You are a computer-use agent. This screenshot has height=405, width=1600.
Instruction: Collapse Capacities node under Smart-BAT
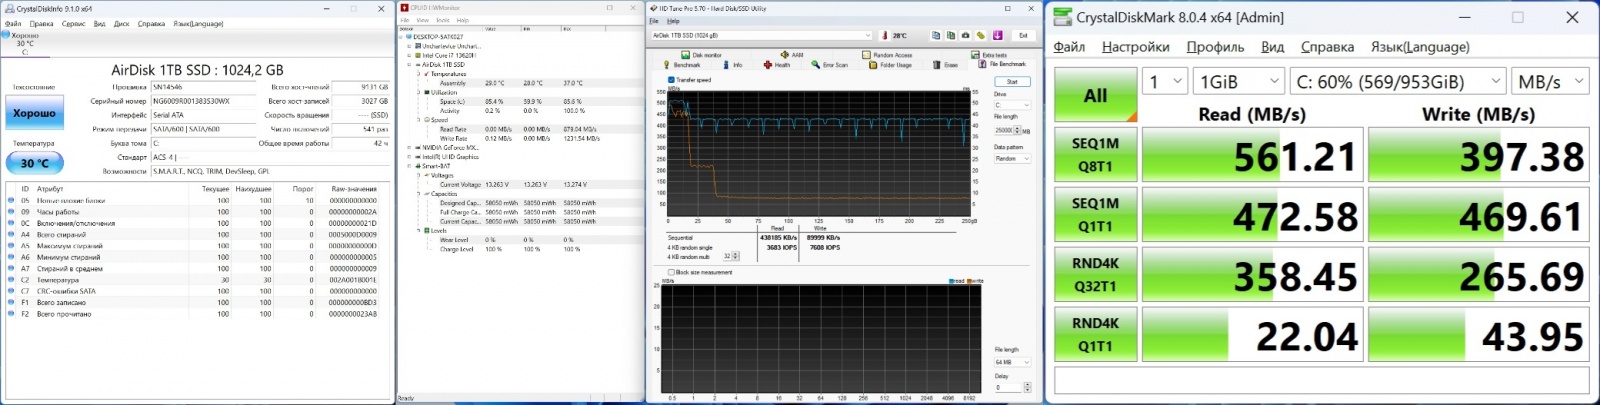click(418, 194)
